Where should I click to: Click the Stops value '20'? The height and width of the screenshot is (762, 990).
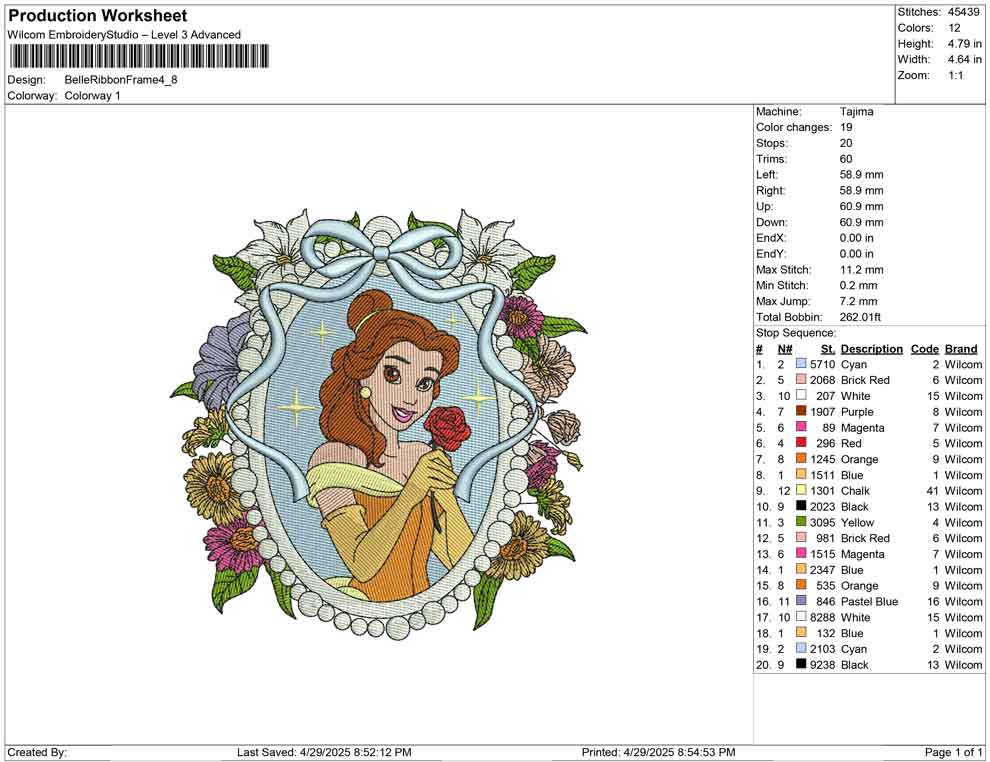click(846, 143)
